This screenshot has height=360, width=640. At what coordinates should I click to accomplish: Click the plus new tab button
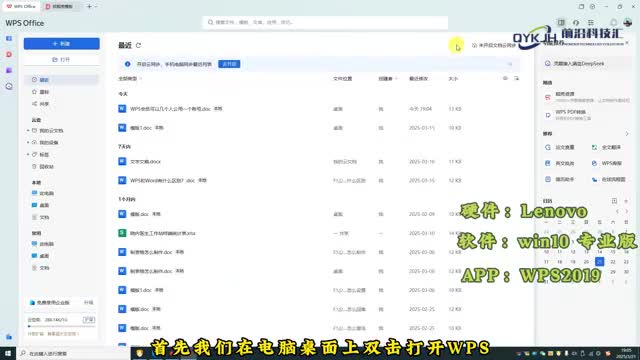pyautogui.click(x=89, y=7)
